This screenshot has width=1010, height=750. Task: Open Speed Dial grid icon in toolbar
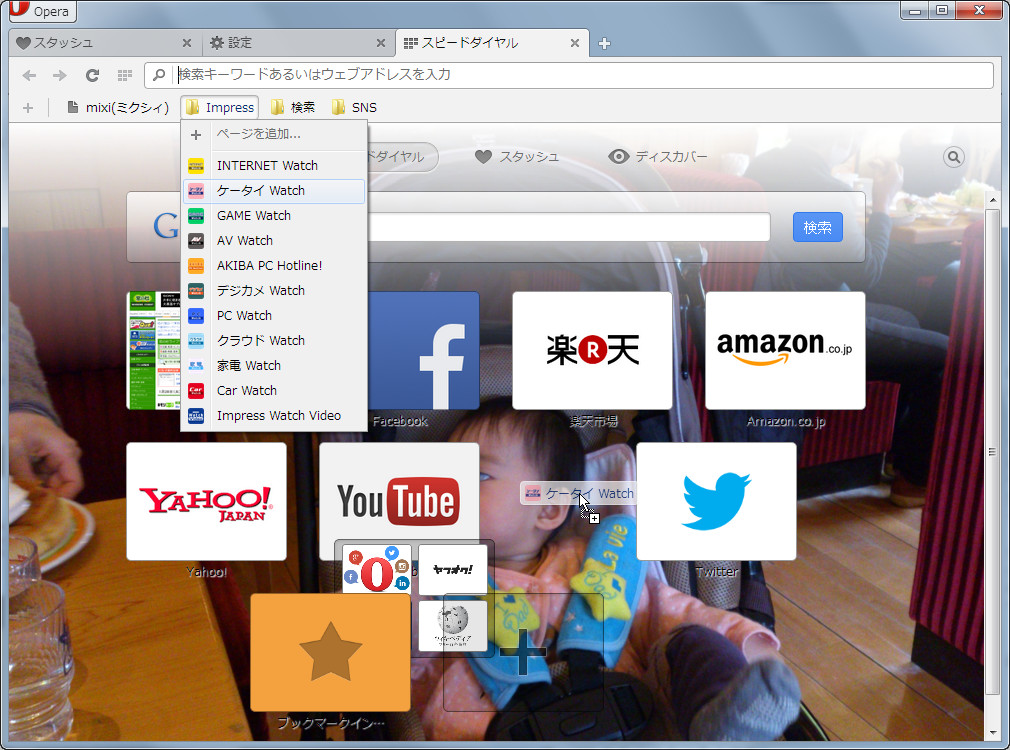(x=124, y=75)
